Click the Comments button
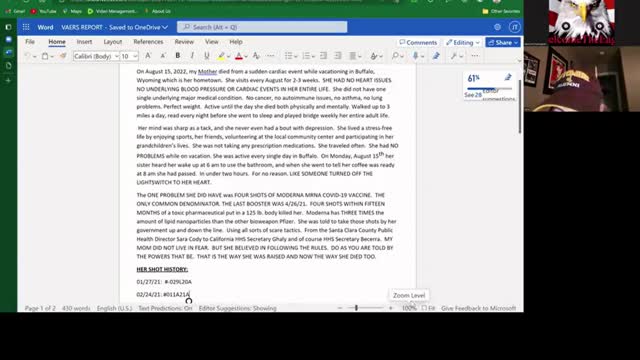 [x=418, y=42]
